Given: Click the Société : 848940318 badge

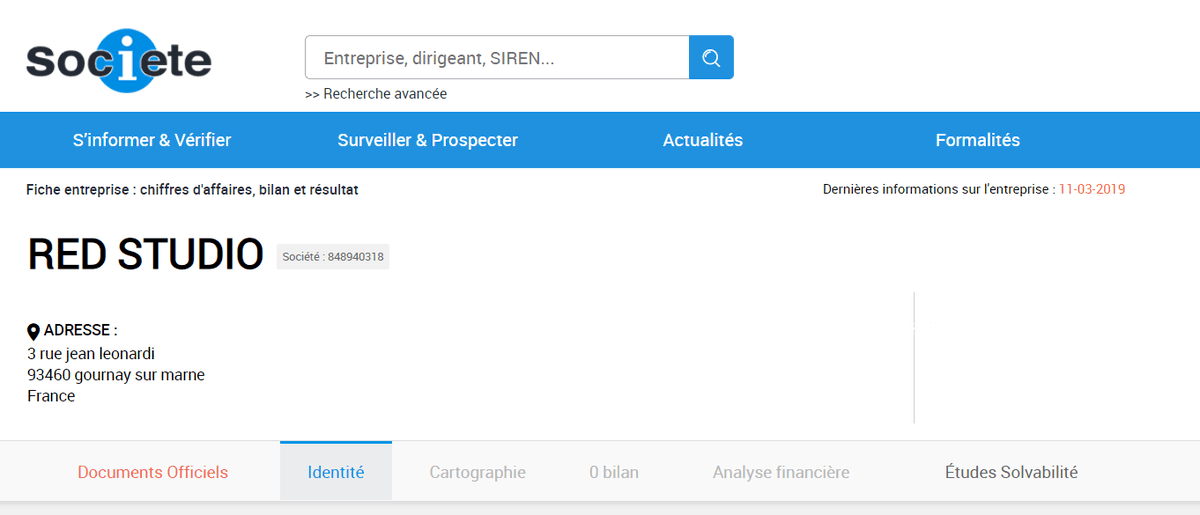Looking at the screenshot, I should (333, 257).
